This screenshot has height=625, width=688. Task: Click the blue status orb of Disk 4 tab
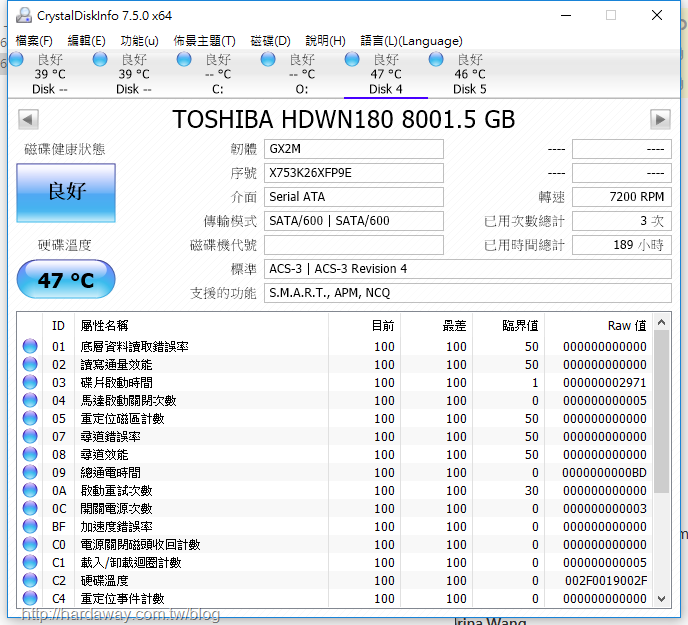[x=352, y=59]
